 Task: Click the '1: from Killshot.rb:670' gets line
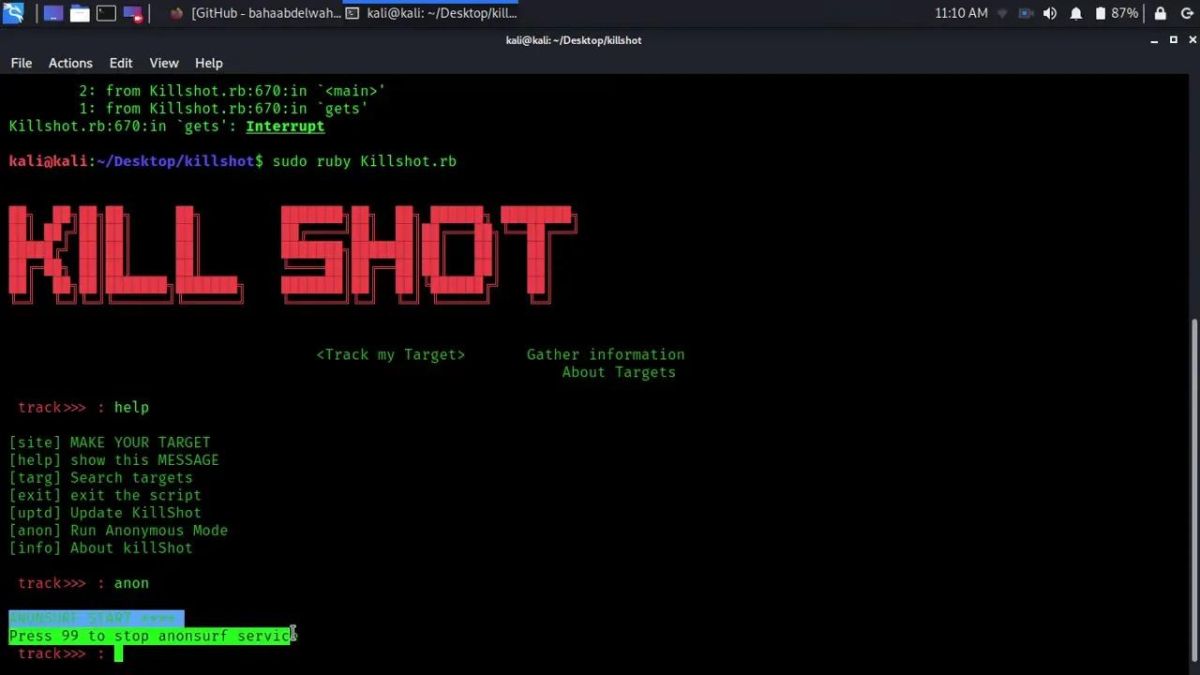[223, 108]
